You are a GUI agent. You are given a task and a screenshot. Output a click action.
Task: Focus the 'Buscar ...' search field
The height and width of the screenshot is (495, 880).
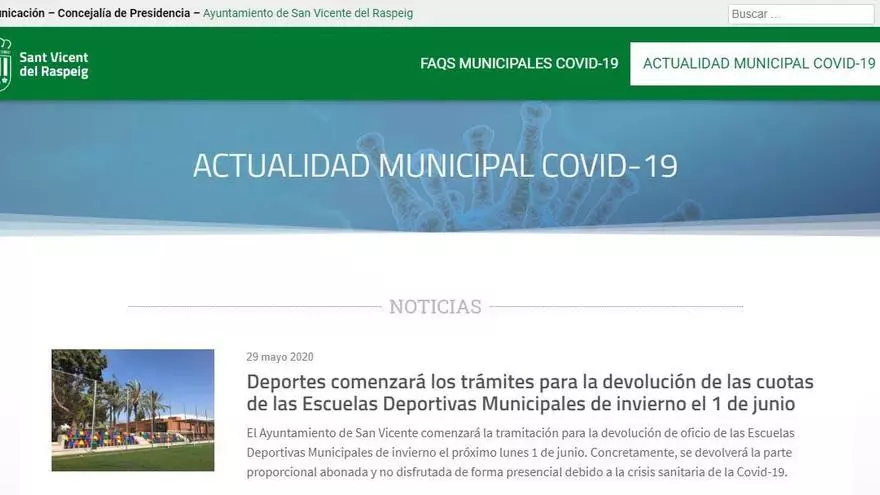[x=800, y=14]
